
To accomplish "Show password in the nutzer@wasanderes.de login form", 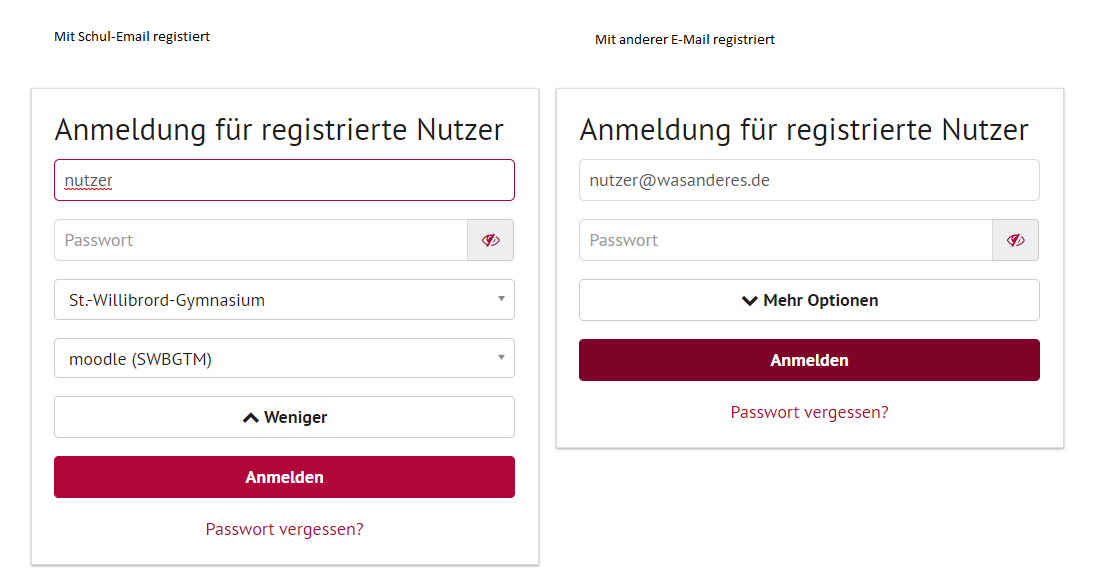I will pos(1015,240).
